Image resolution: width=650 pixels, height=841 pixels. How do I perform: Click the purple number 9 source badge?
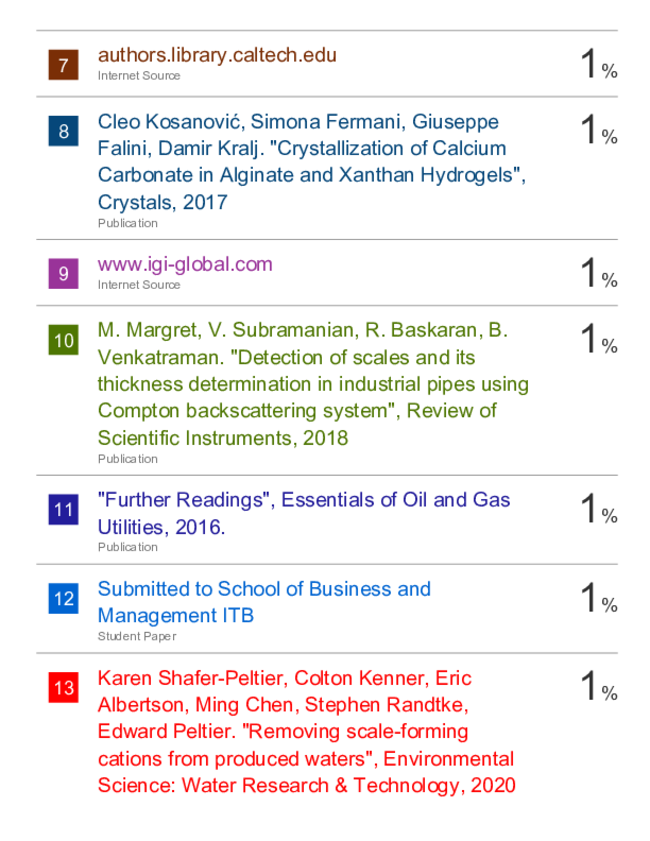[x=63, y=274]
